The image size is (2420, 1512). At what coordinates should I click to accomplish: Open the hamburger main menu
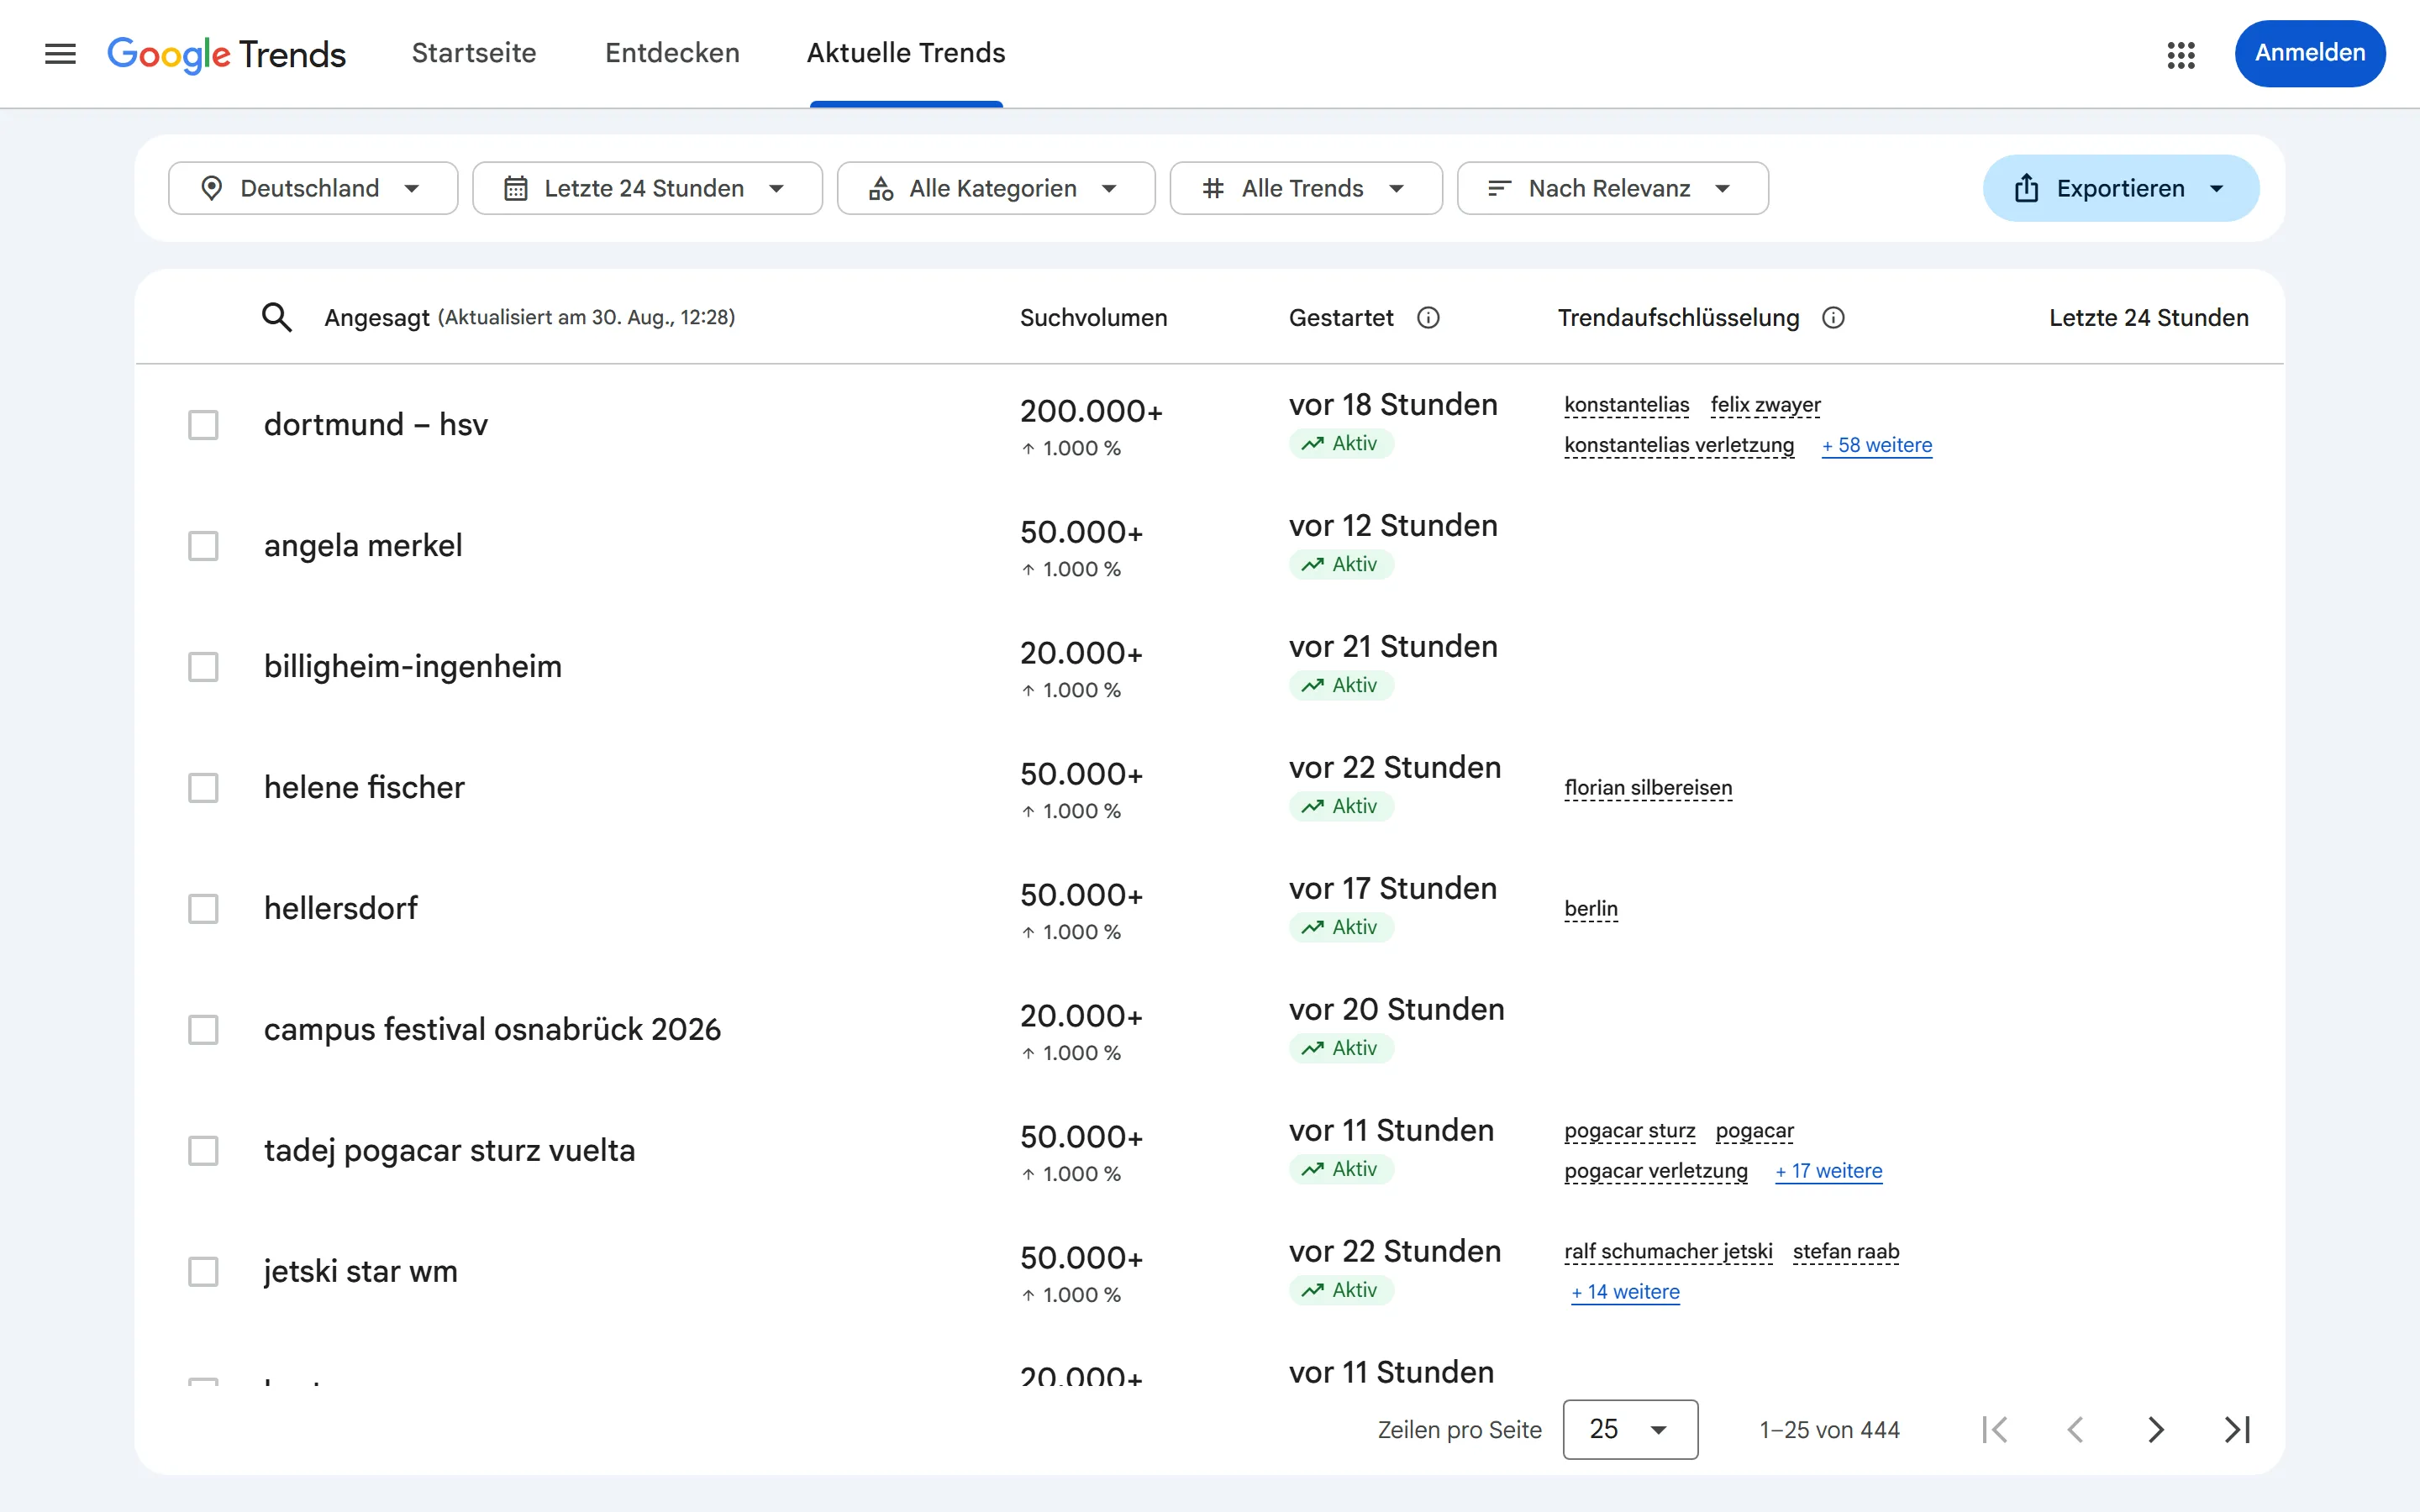pyautogui.click(x=60, y=54)
